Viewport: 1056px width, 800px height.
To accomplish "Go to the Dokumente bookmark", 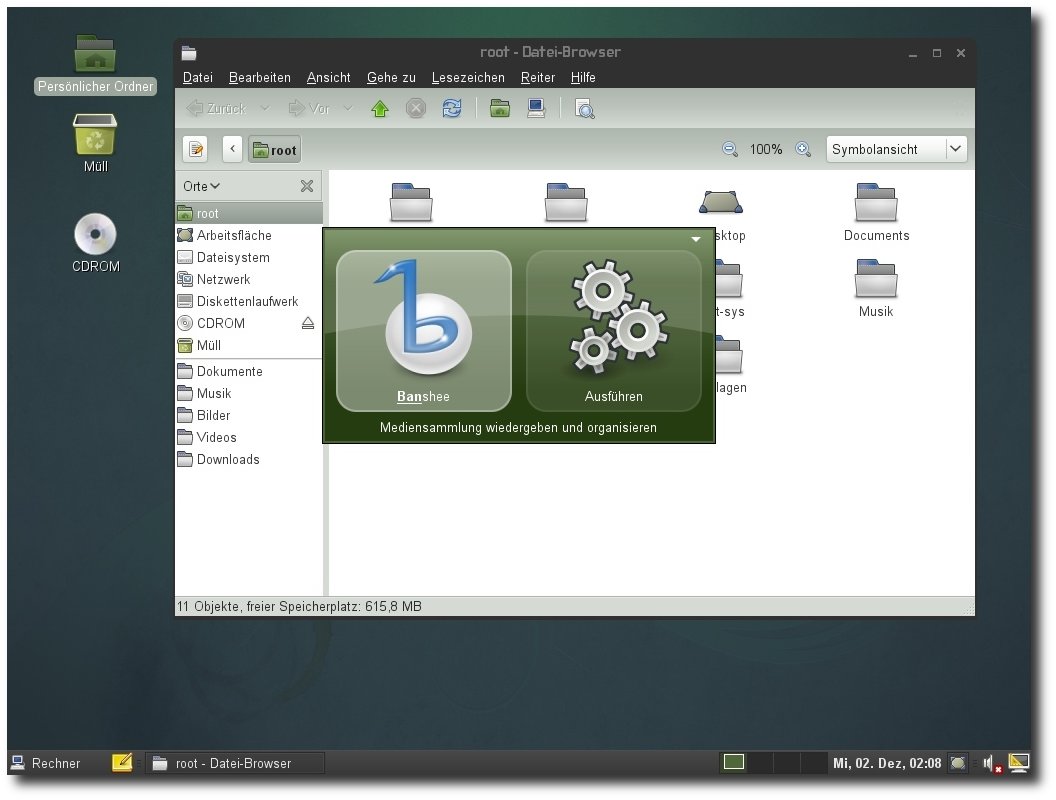I will pos(249,371).
